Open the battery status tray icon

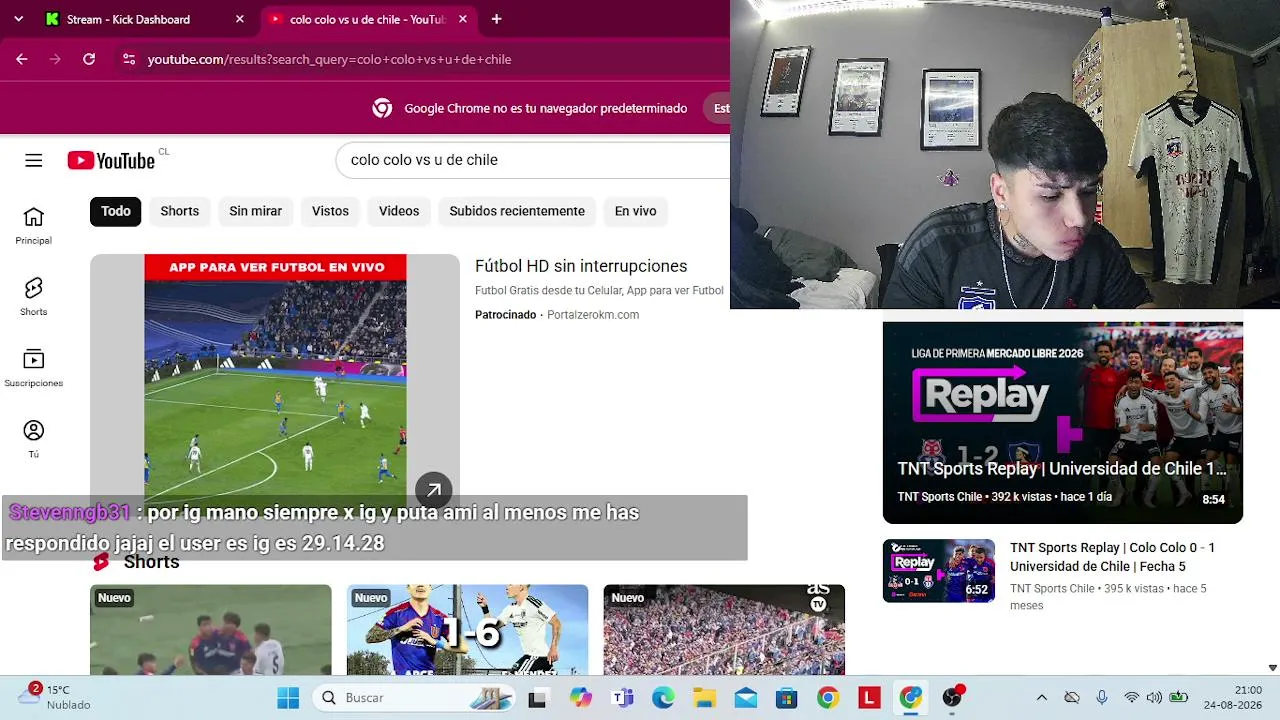point(1179,698)
